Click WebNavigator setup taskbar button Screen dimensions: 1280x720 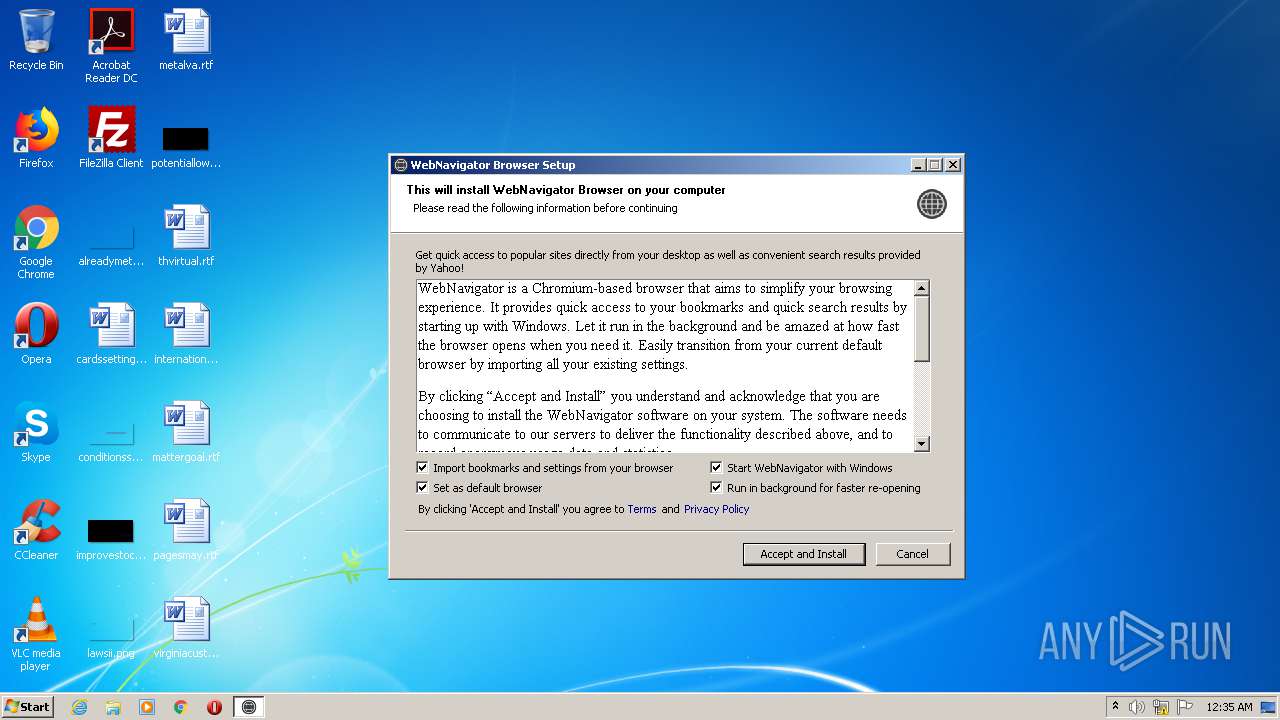[x=249, y=707]
